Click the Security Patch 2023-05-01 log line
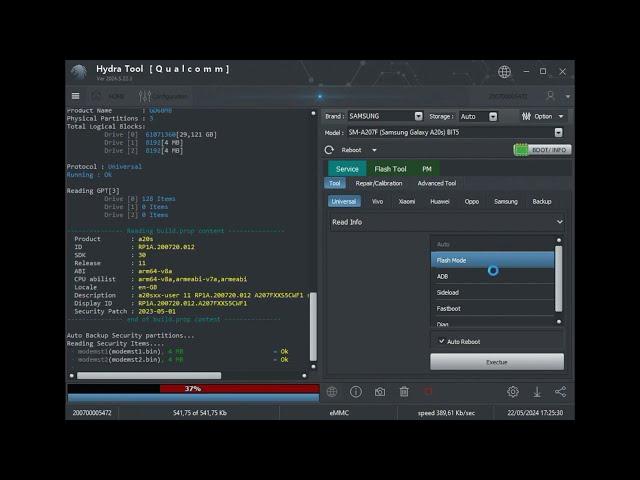 click(x=125, y=311)
